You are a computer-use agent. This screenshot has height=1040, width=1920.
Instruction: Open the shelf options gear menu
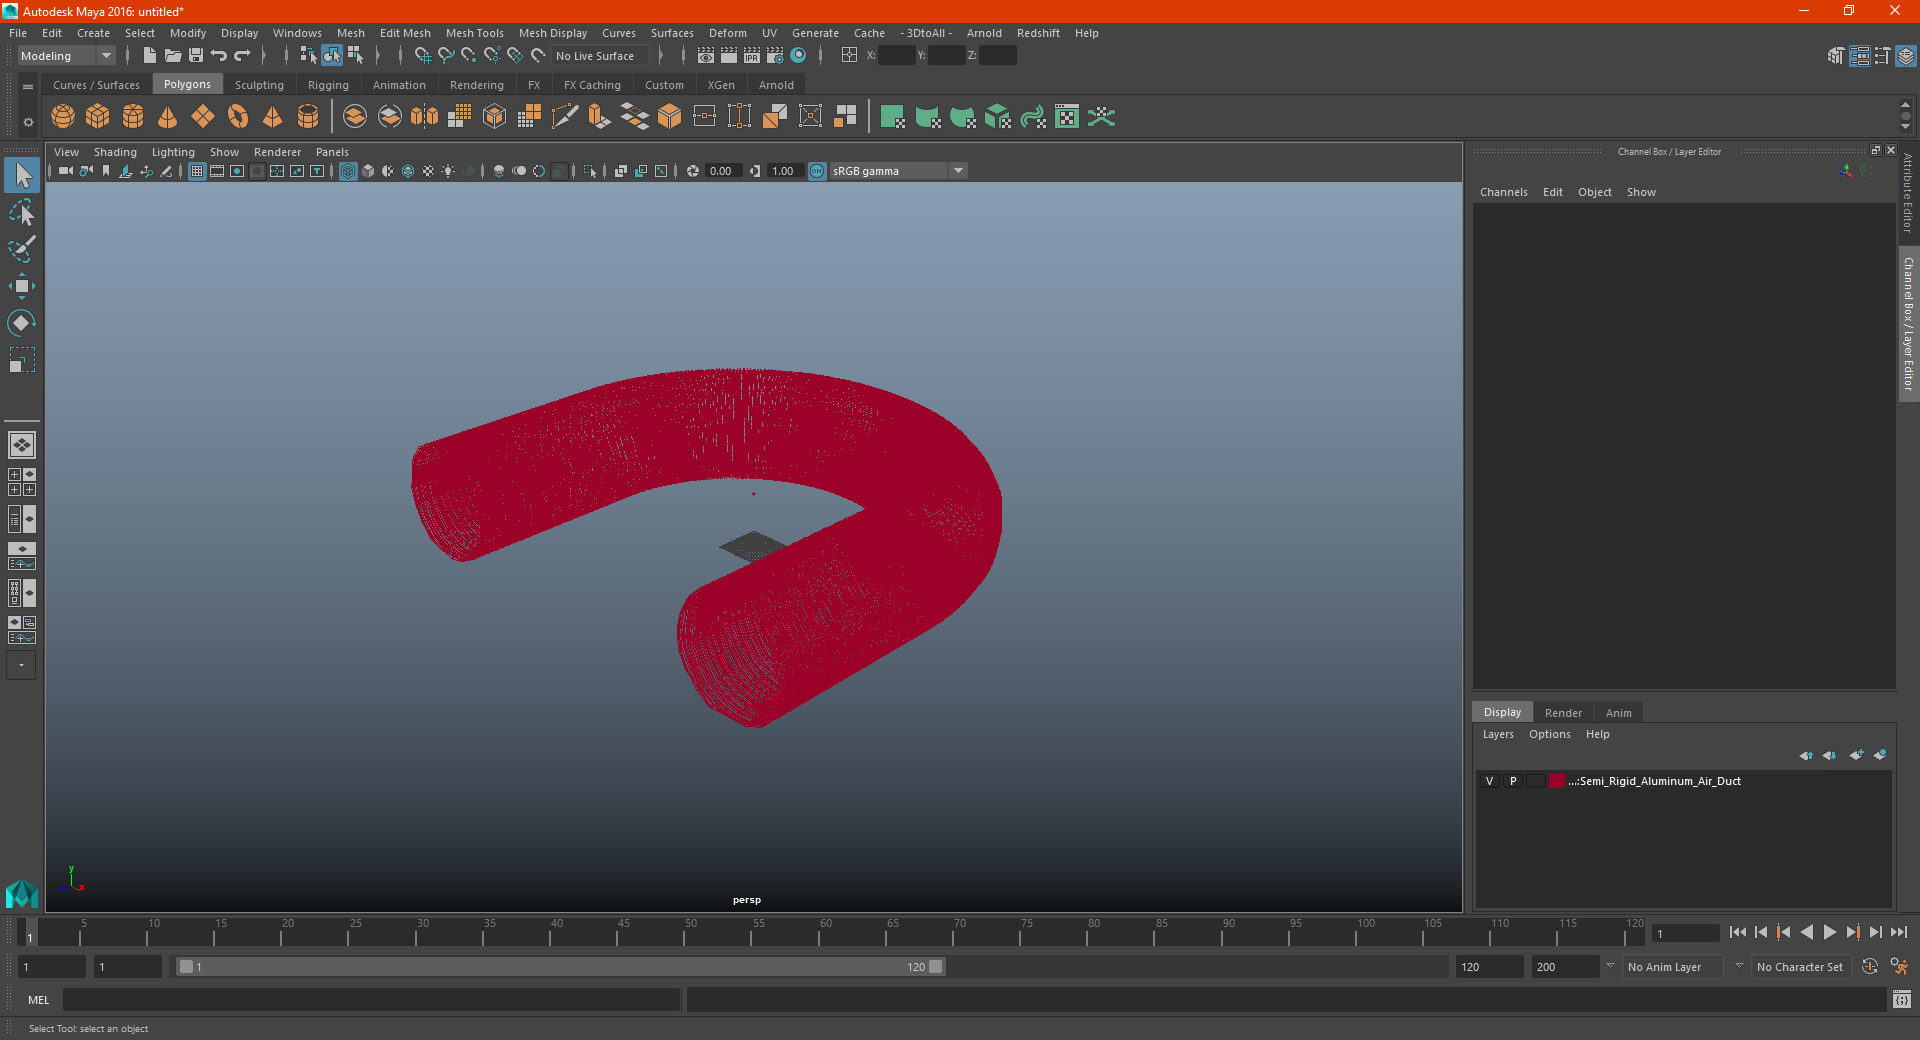pos(28,123)
